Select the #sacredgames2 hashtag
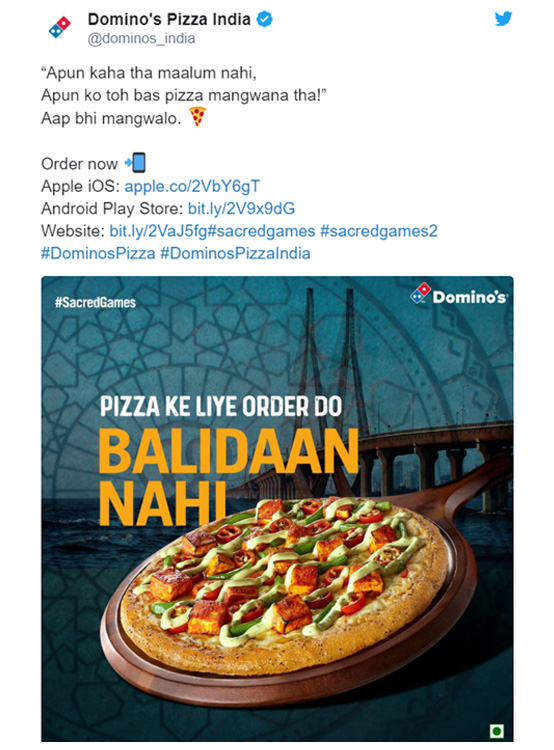Image resolution: width=554 pixels, height=750 pixels. [x=378, y=231]
